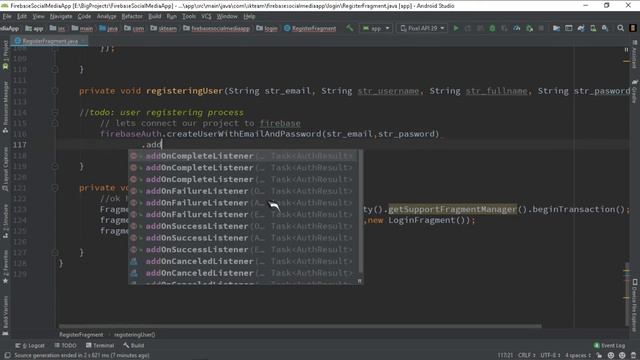The width and height of the screenshot is (640, 360).
Task: Click the Make Project hammer icon
Action: (x=349, y=28)
